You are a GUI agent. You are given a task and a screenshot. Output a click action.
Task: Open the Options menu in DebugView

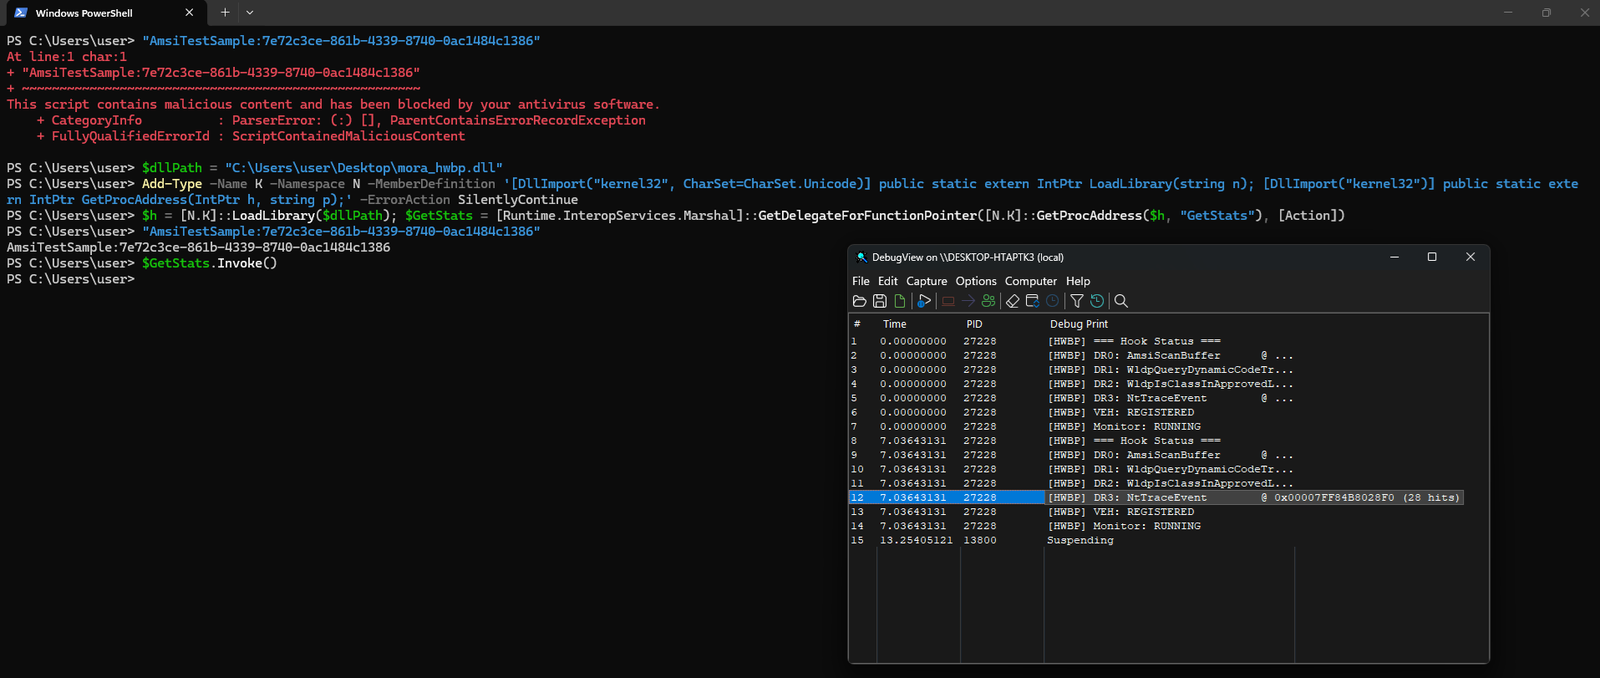point(976,281)
